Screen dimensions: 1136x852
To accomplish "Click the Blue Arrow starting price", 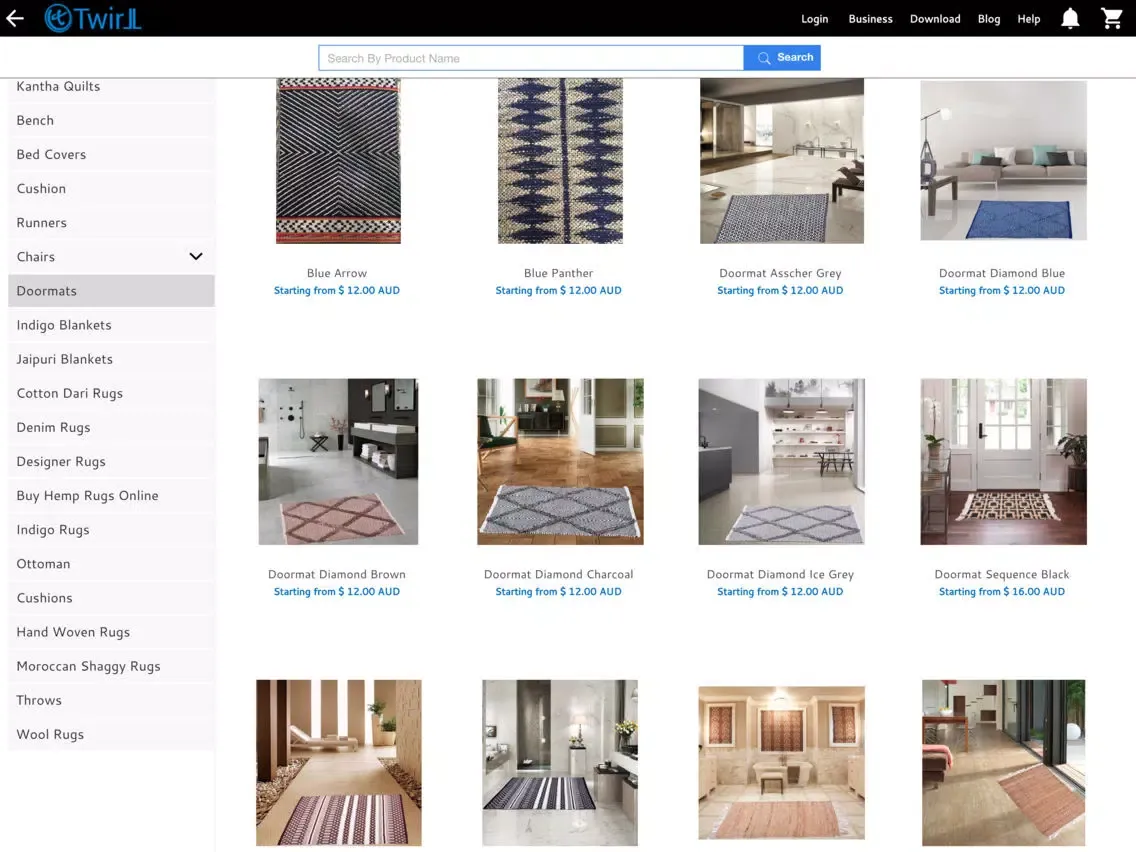I will coord(337,291).
